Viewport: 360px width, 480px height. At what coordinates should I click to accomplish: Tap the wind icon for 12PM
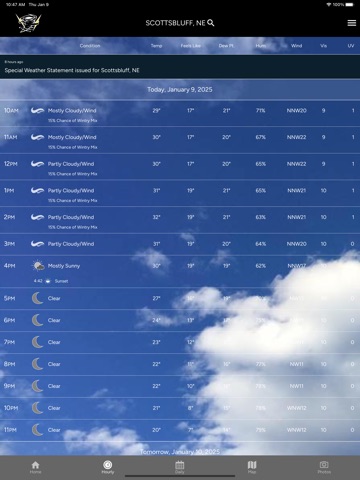pyautogui.click(x=37, y=164)
